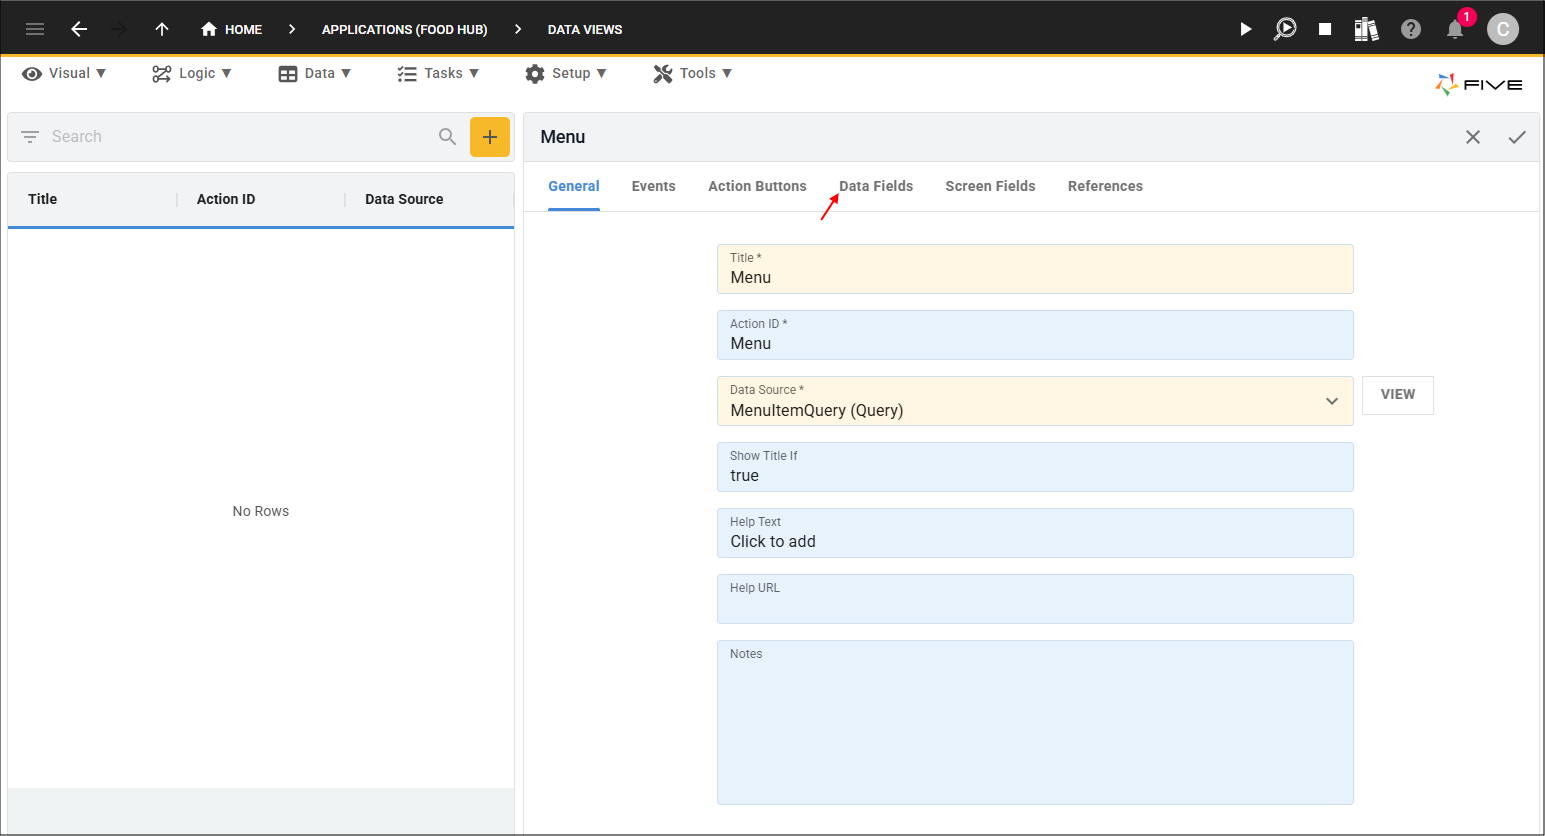Cancel editing with the X icon
The height and width of the screenshot is (836, 1545).
click(1473, 137)
